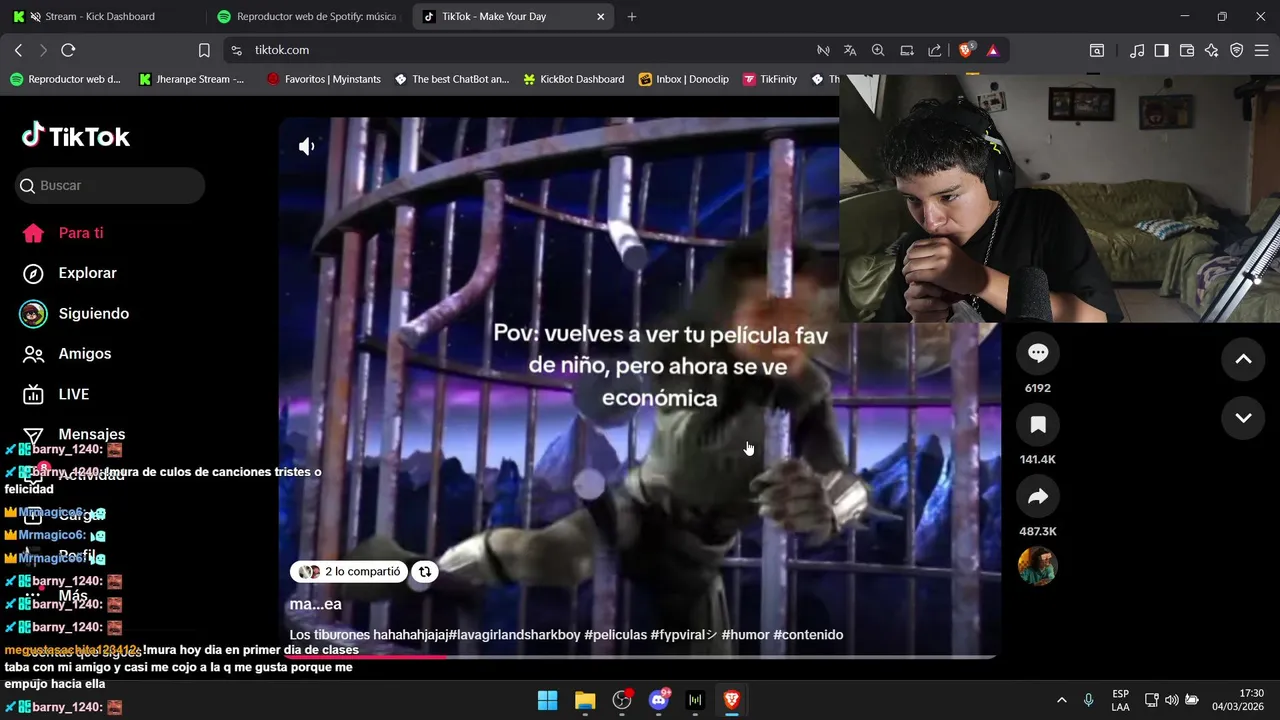Open the '2 lo compartió' badge
This screenshot has height=720, width=1280.
(349, 572)
